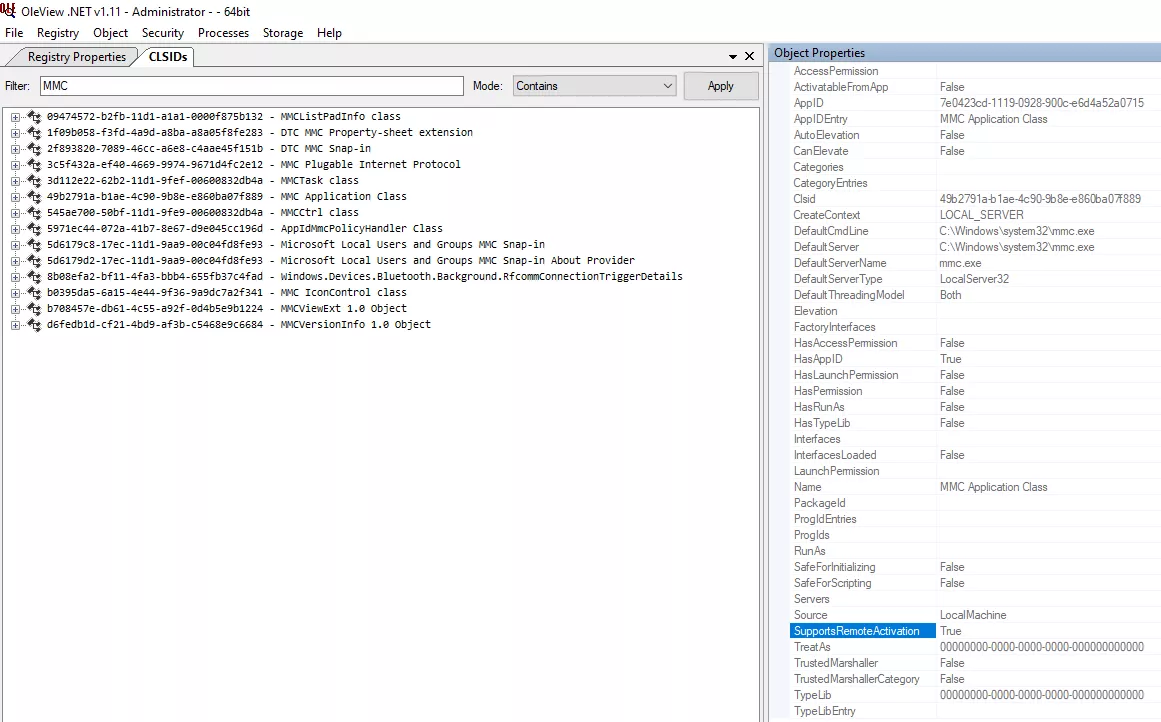Click the COM icon beside MMCTask class
Screen dimensions: 1161x722
click(34, 181)
